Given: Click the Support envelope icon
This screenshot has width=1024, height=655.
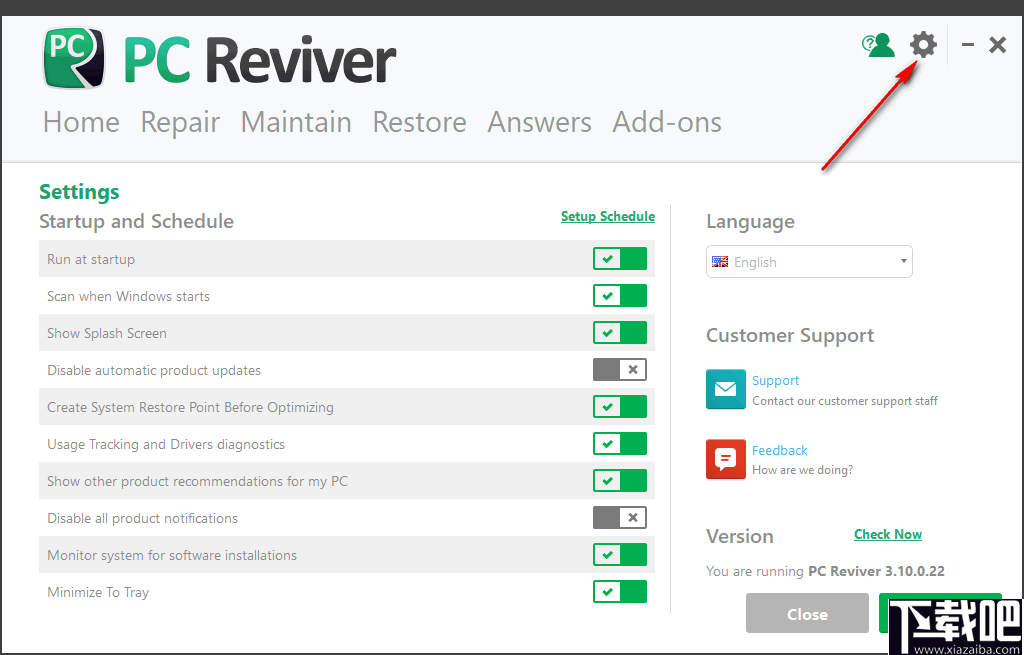Looking at the screenshot, I should click(x=726, y=389).
